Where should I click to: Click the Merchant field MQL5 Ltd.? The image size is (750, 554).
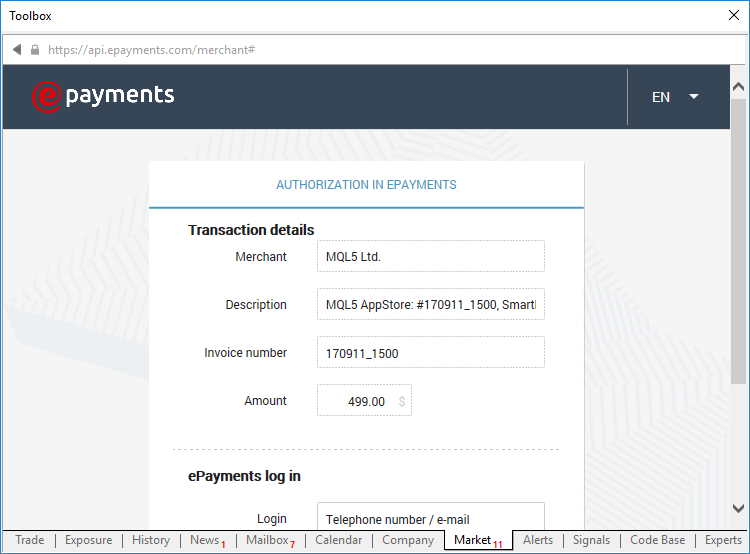click(430, 256)
